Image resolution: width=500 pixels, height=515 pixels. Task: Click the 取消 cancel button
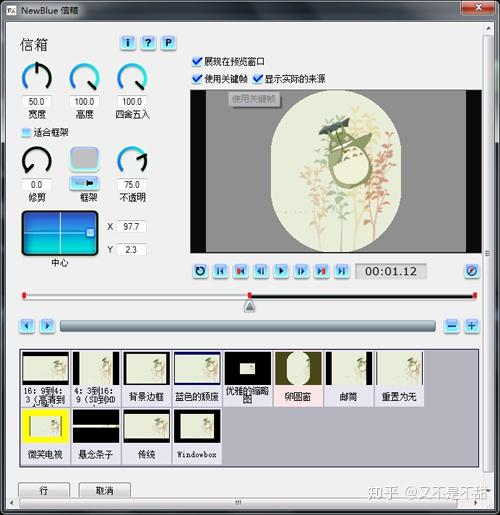pyautogui.click(x=105, y=490)
